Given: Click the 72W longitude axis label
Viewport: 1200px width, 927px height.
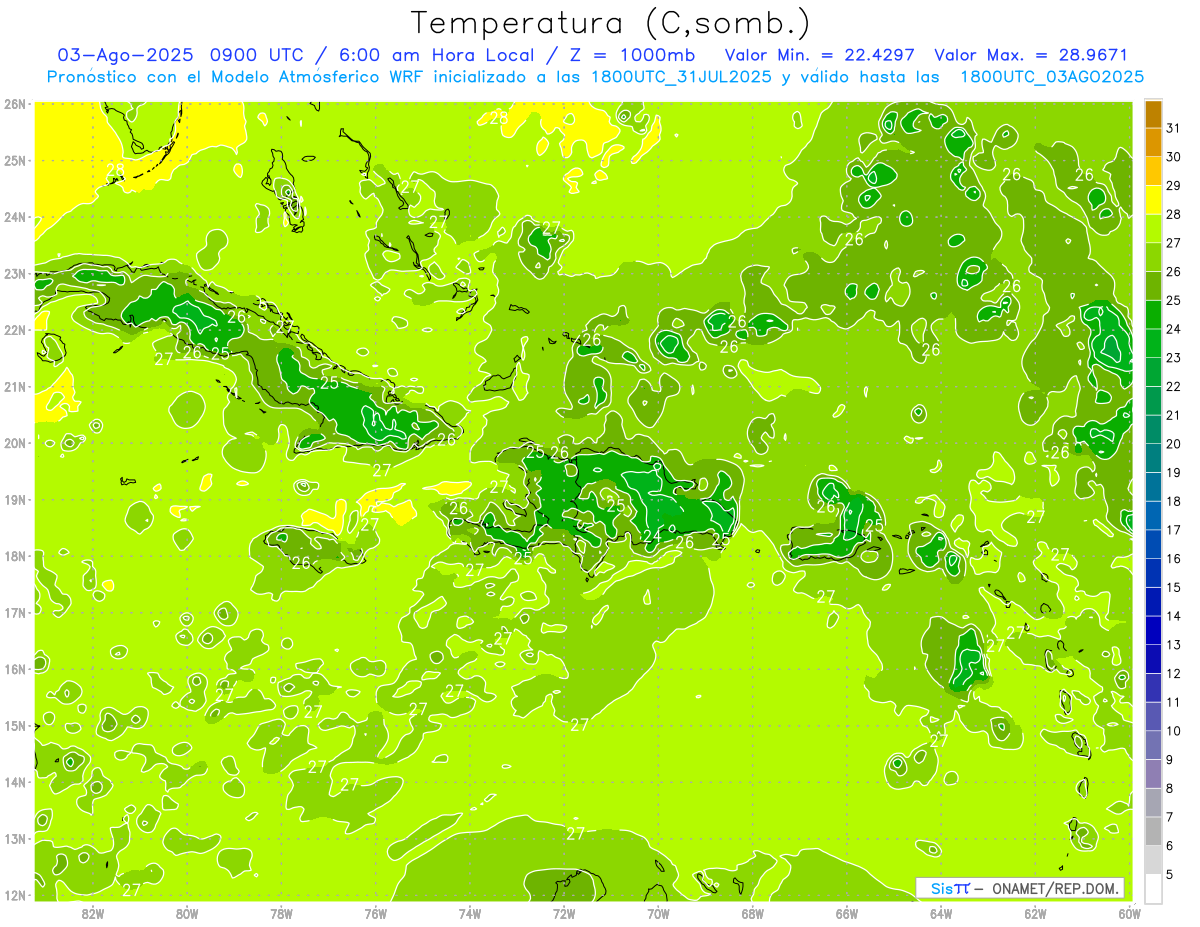Looking at the screenshot, I should click(x=564, y=913).
